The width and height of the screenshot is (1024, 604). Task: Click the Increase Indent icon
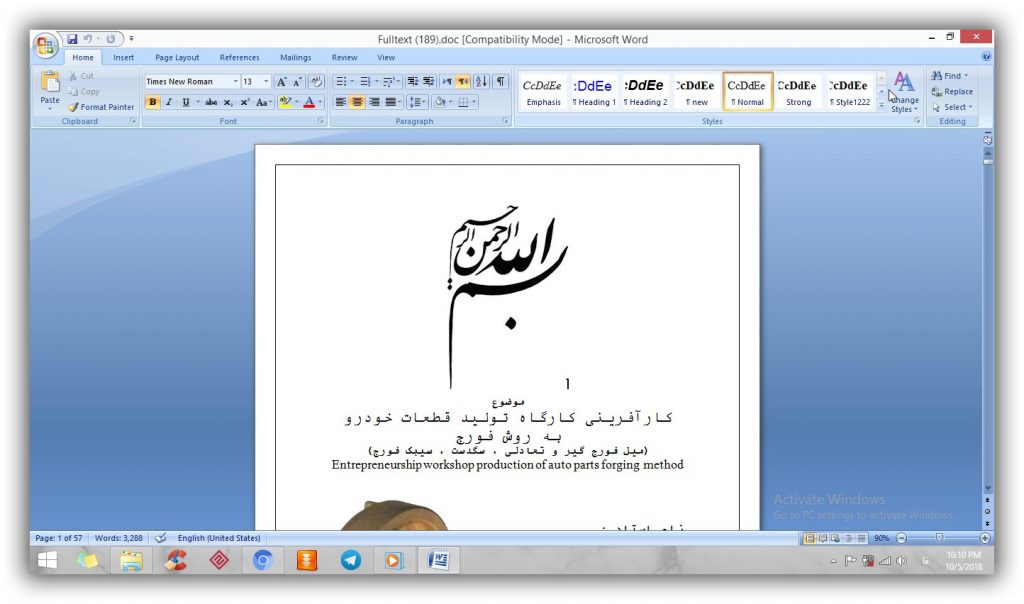coord(428,82)
